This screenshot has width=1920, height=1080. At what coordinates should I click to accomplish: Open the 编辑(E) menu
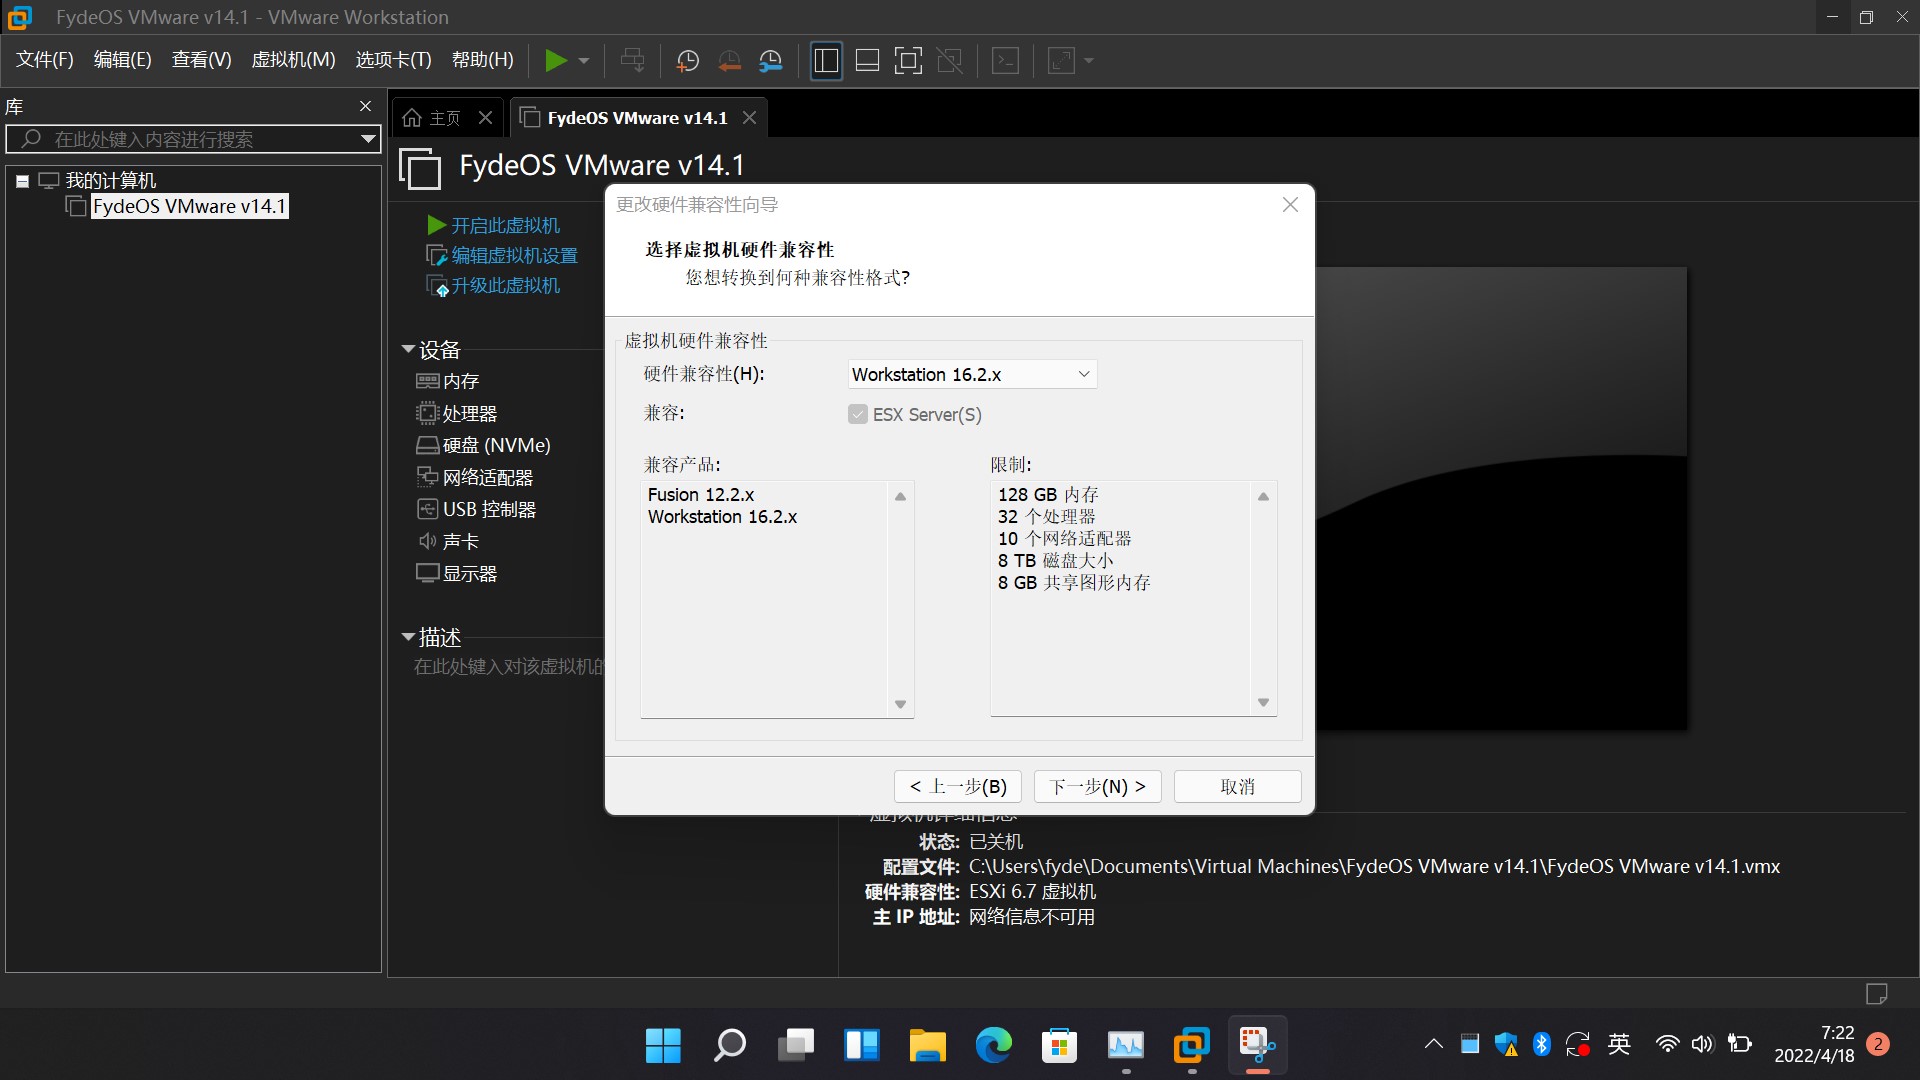(122, 60)
